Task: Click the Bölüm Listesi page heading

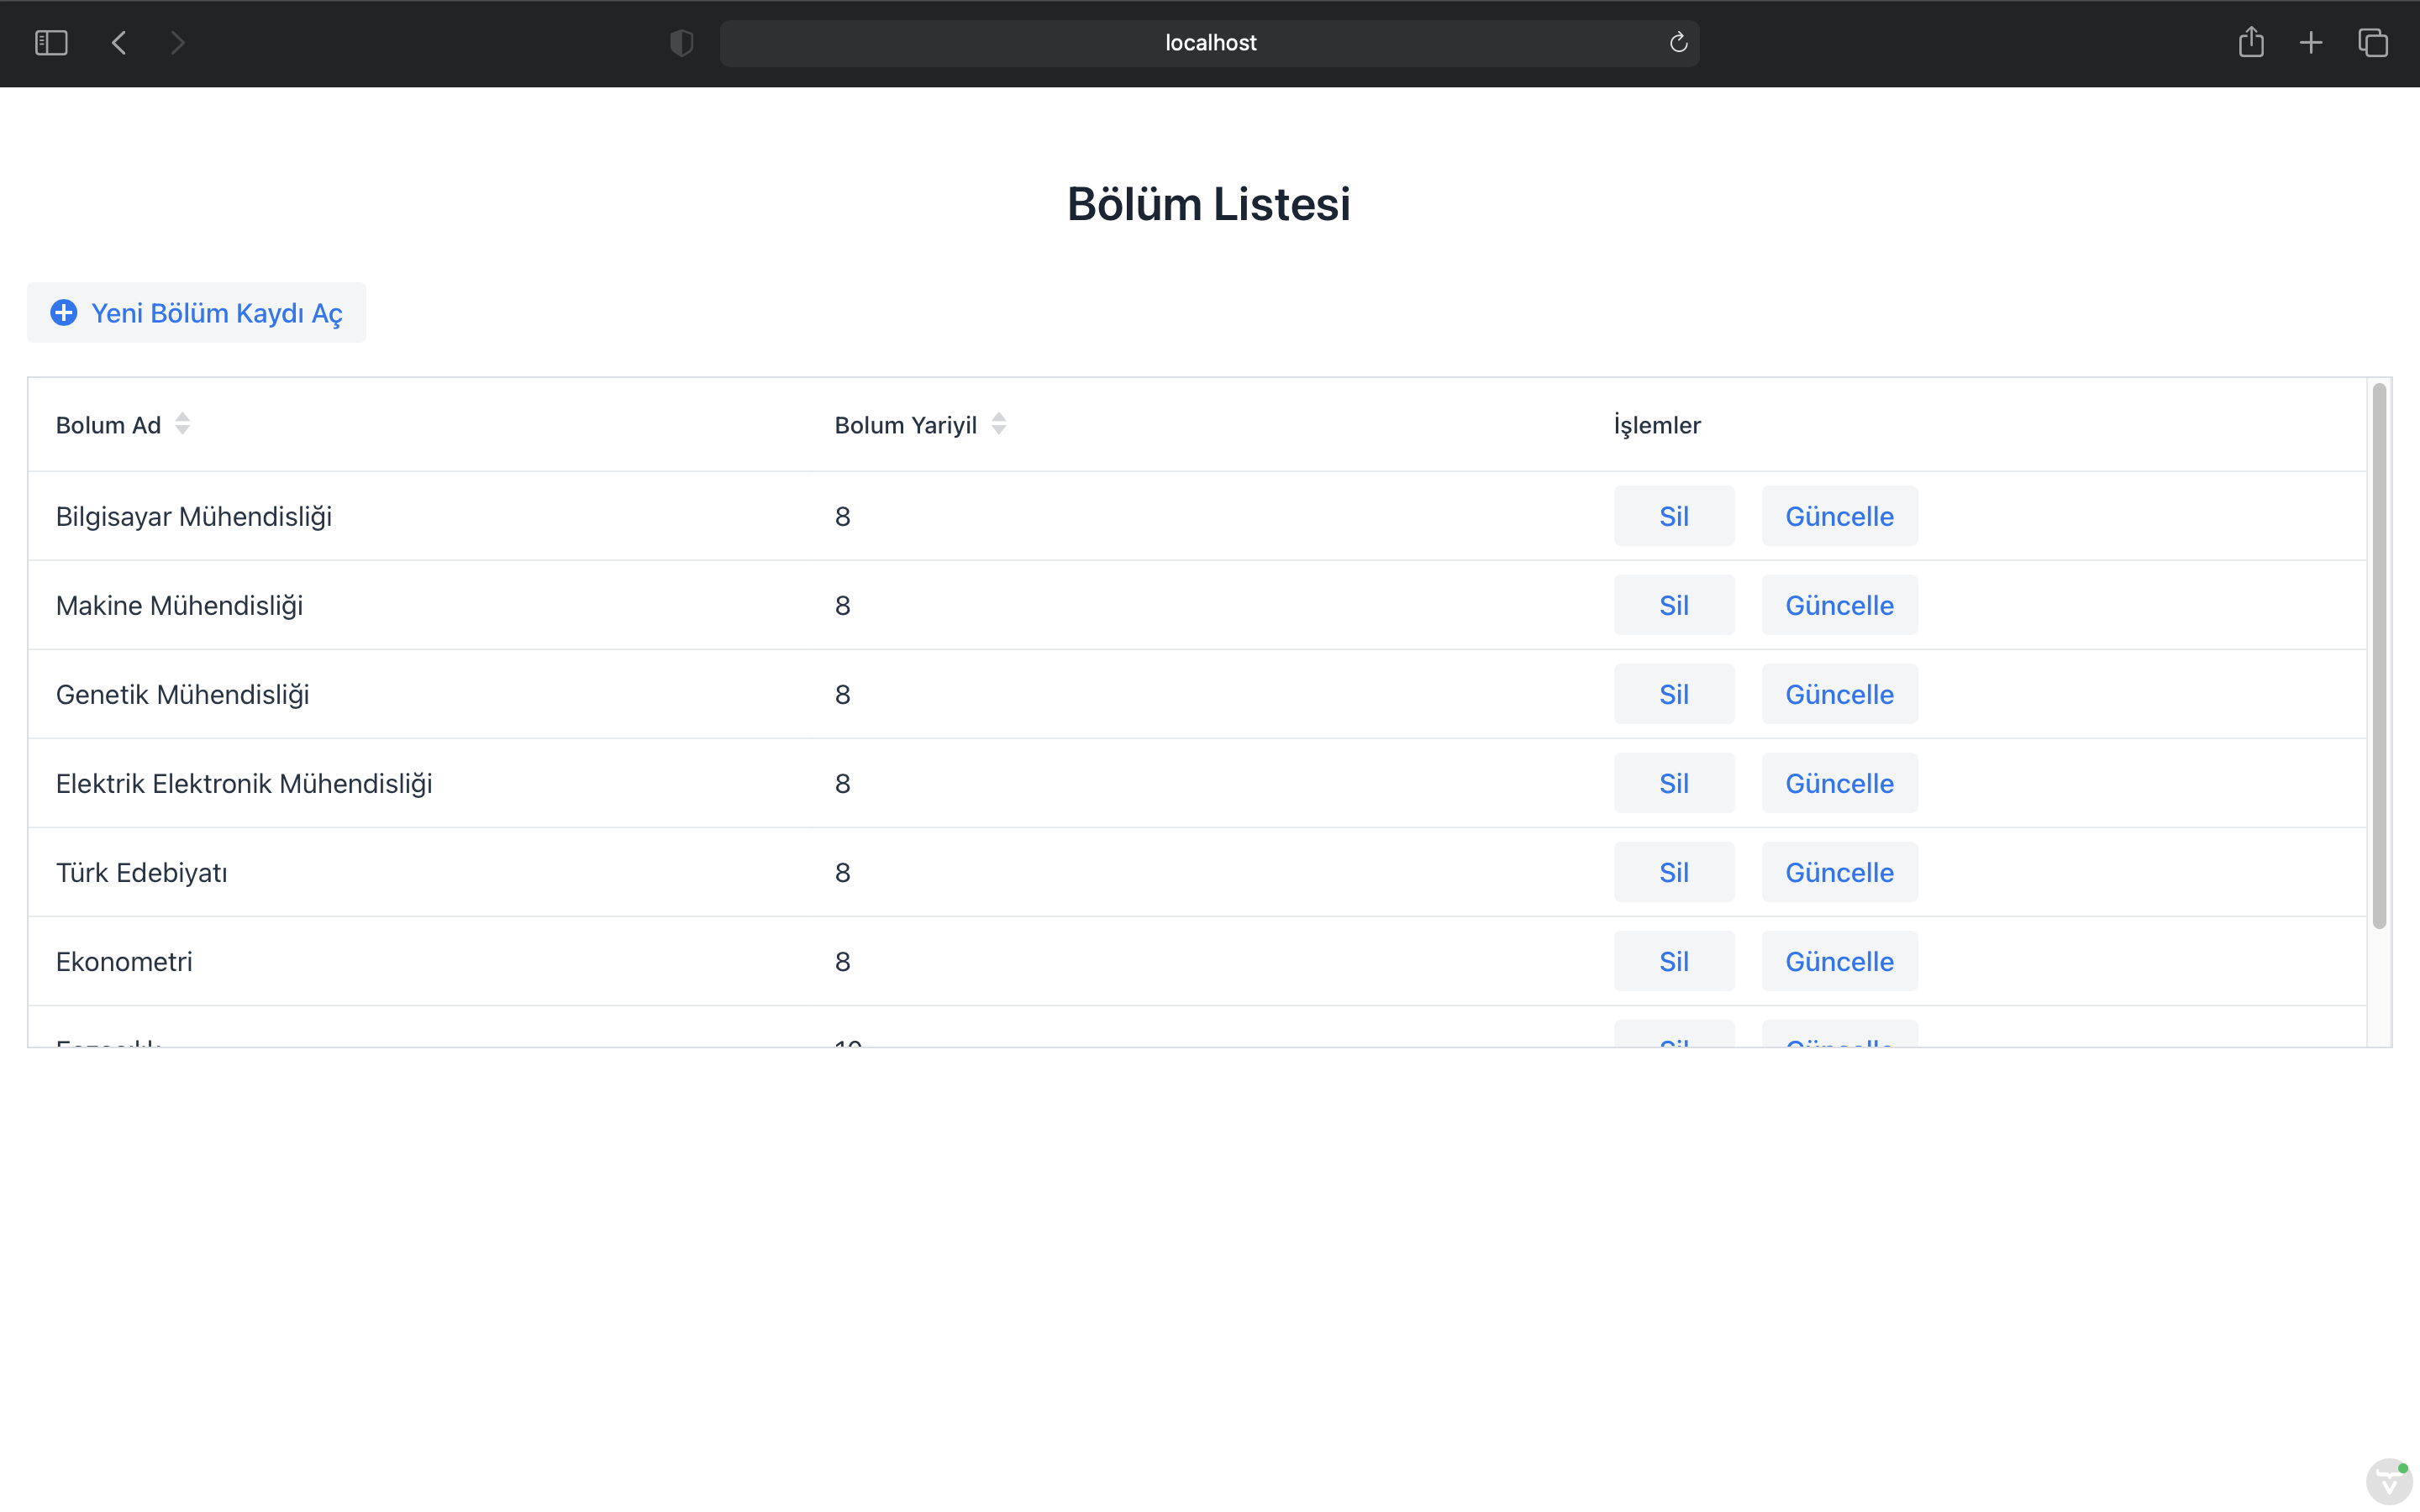Action: click(x=1208, y=204)
